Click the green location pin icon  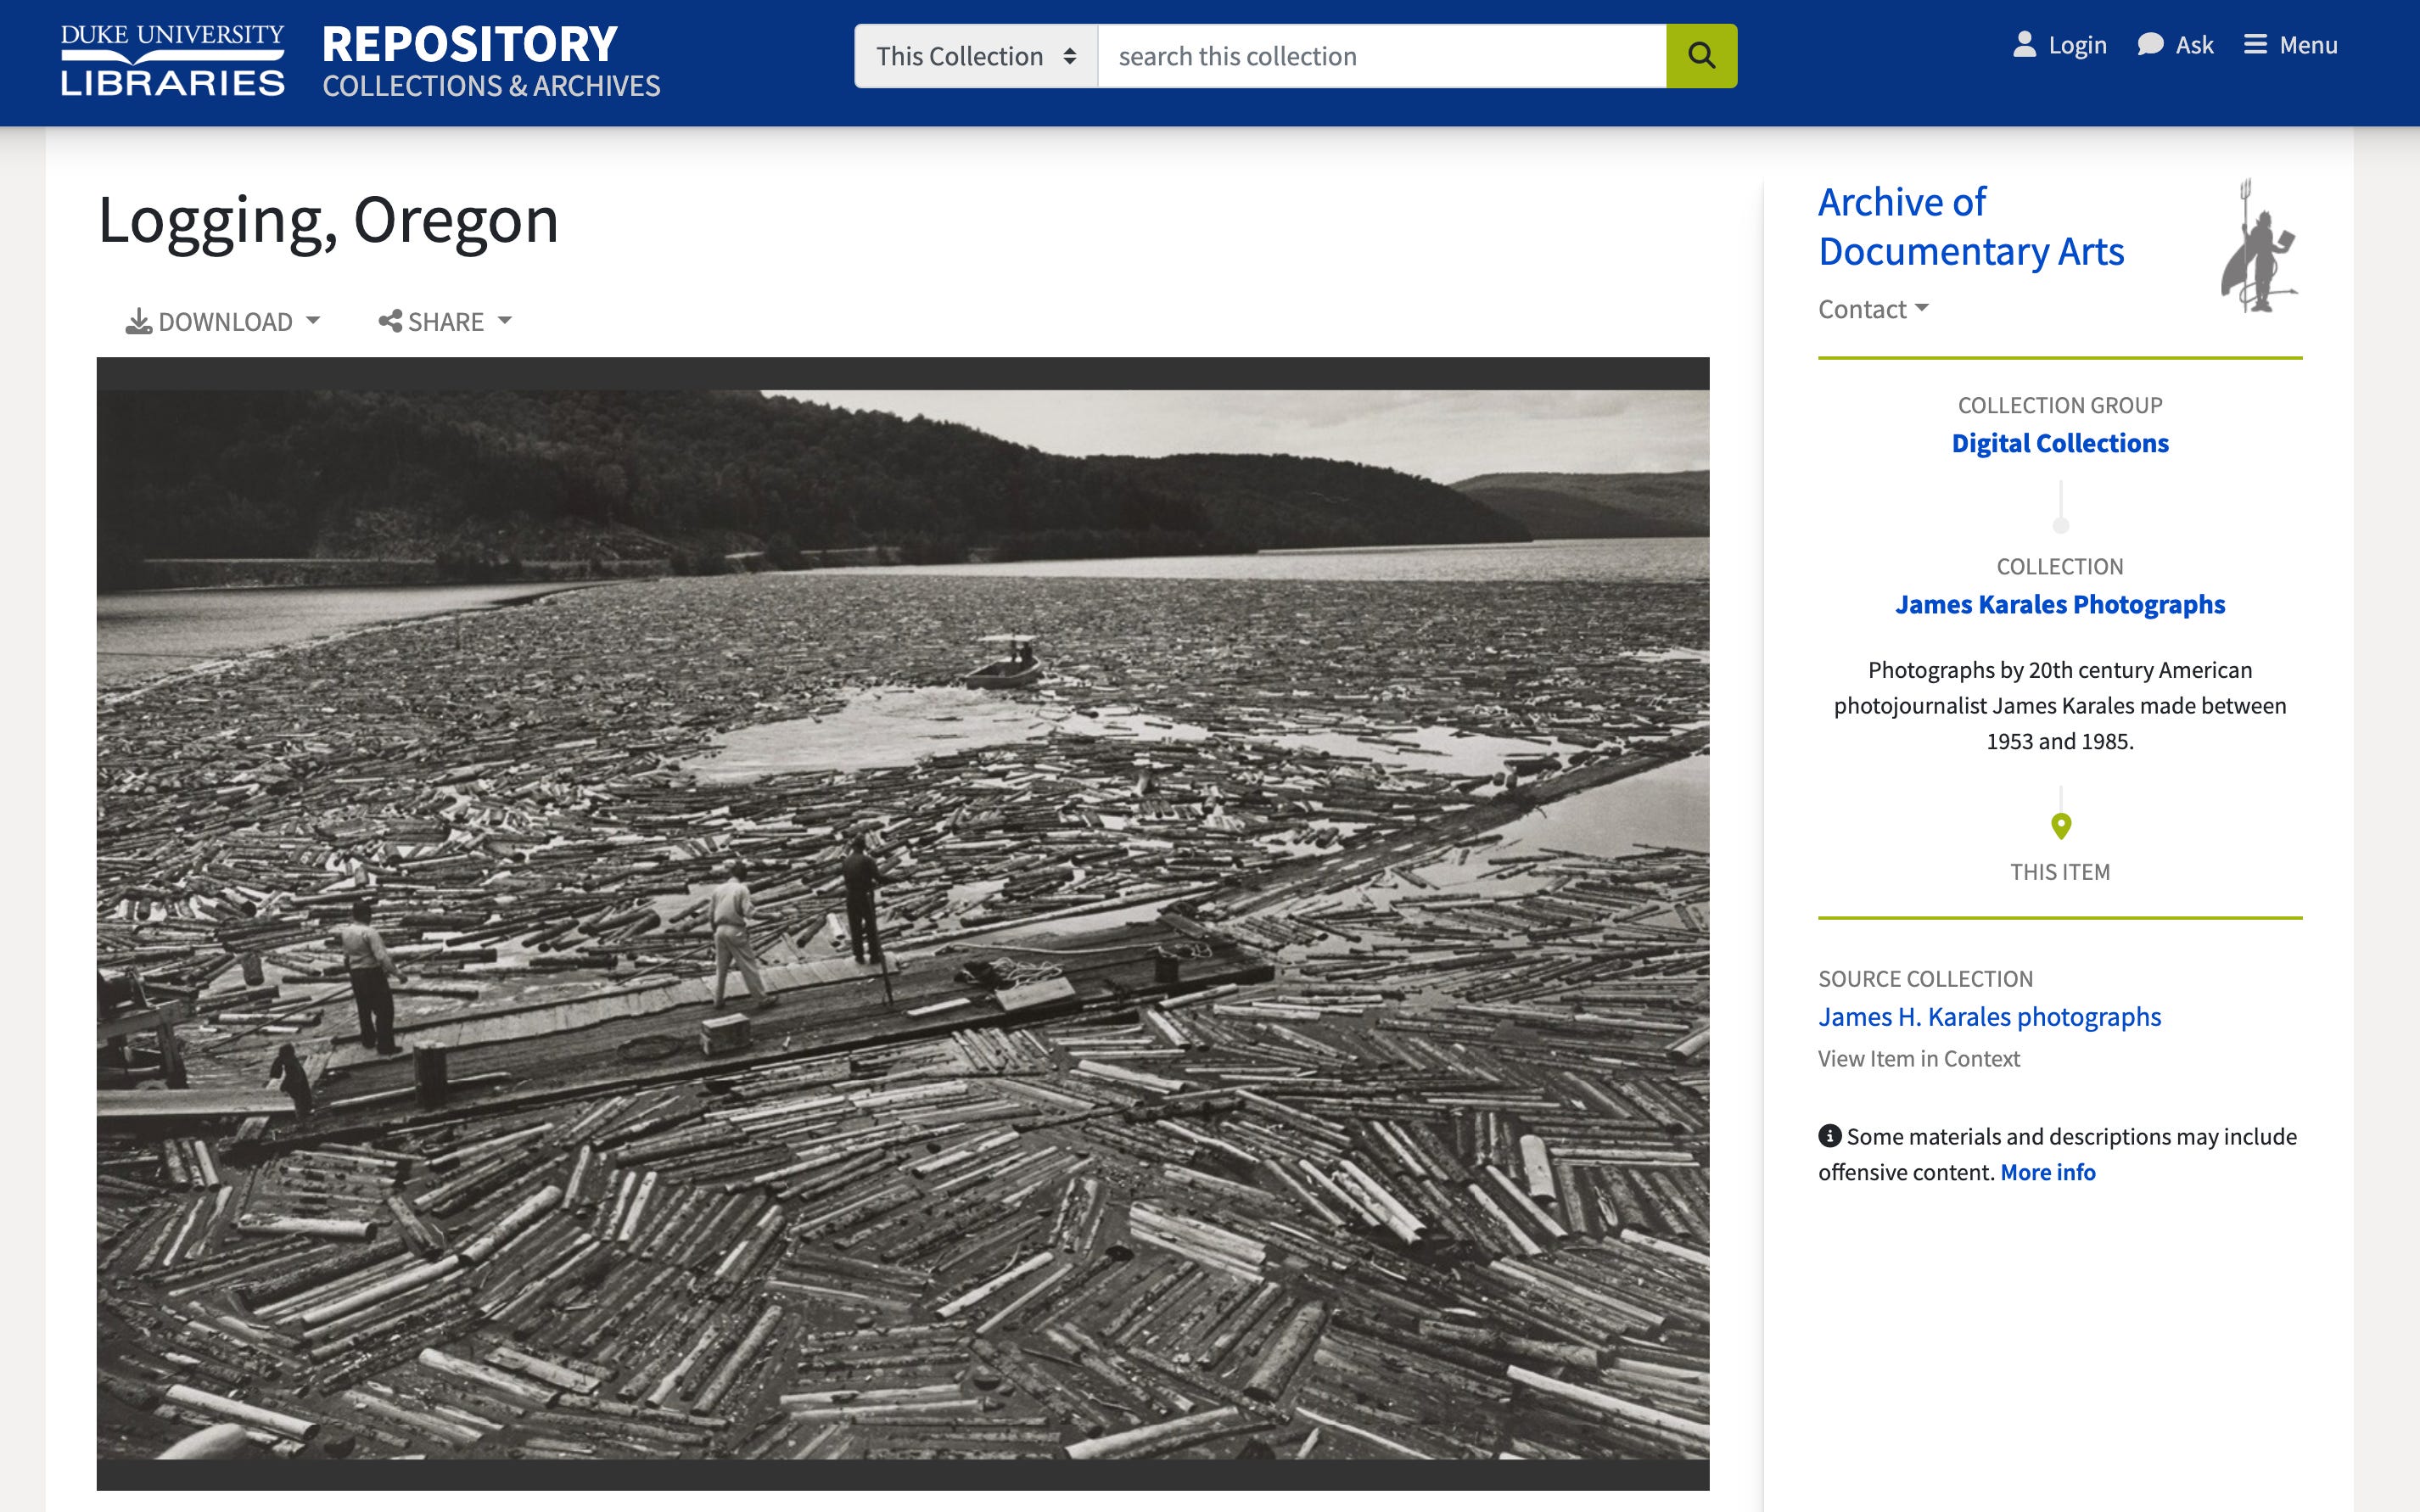click(x=2060, y=826)
